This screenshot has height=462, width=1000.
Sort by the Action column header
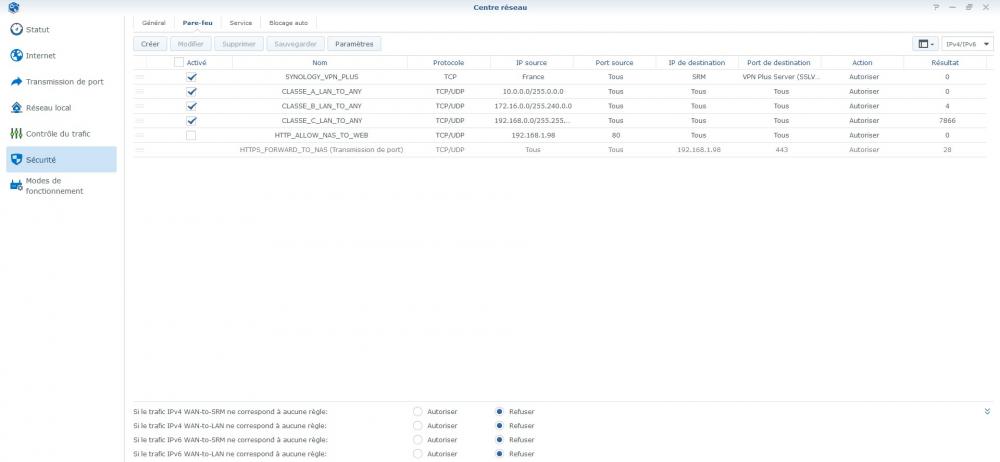862,63
